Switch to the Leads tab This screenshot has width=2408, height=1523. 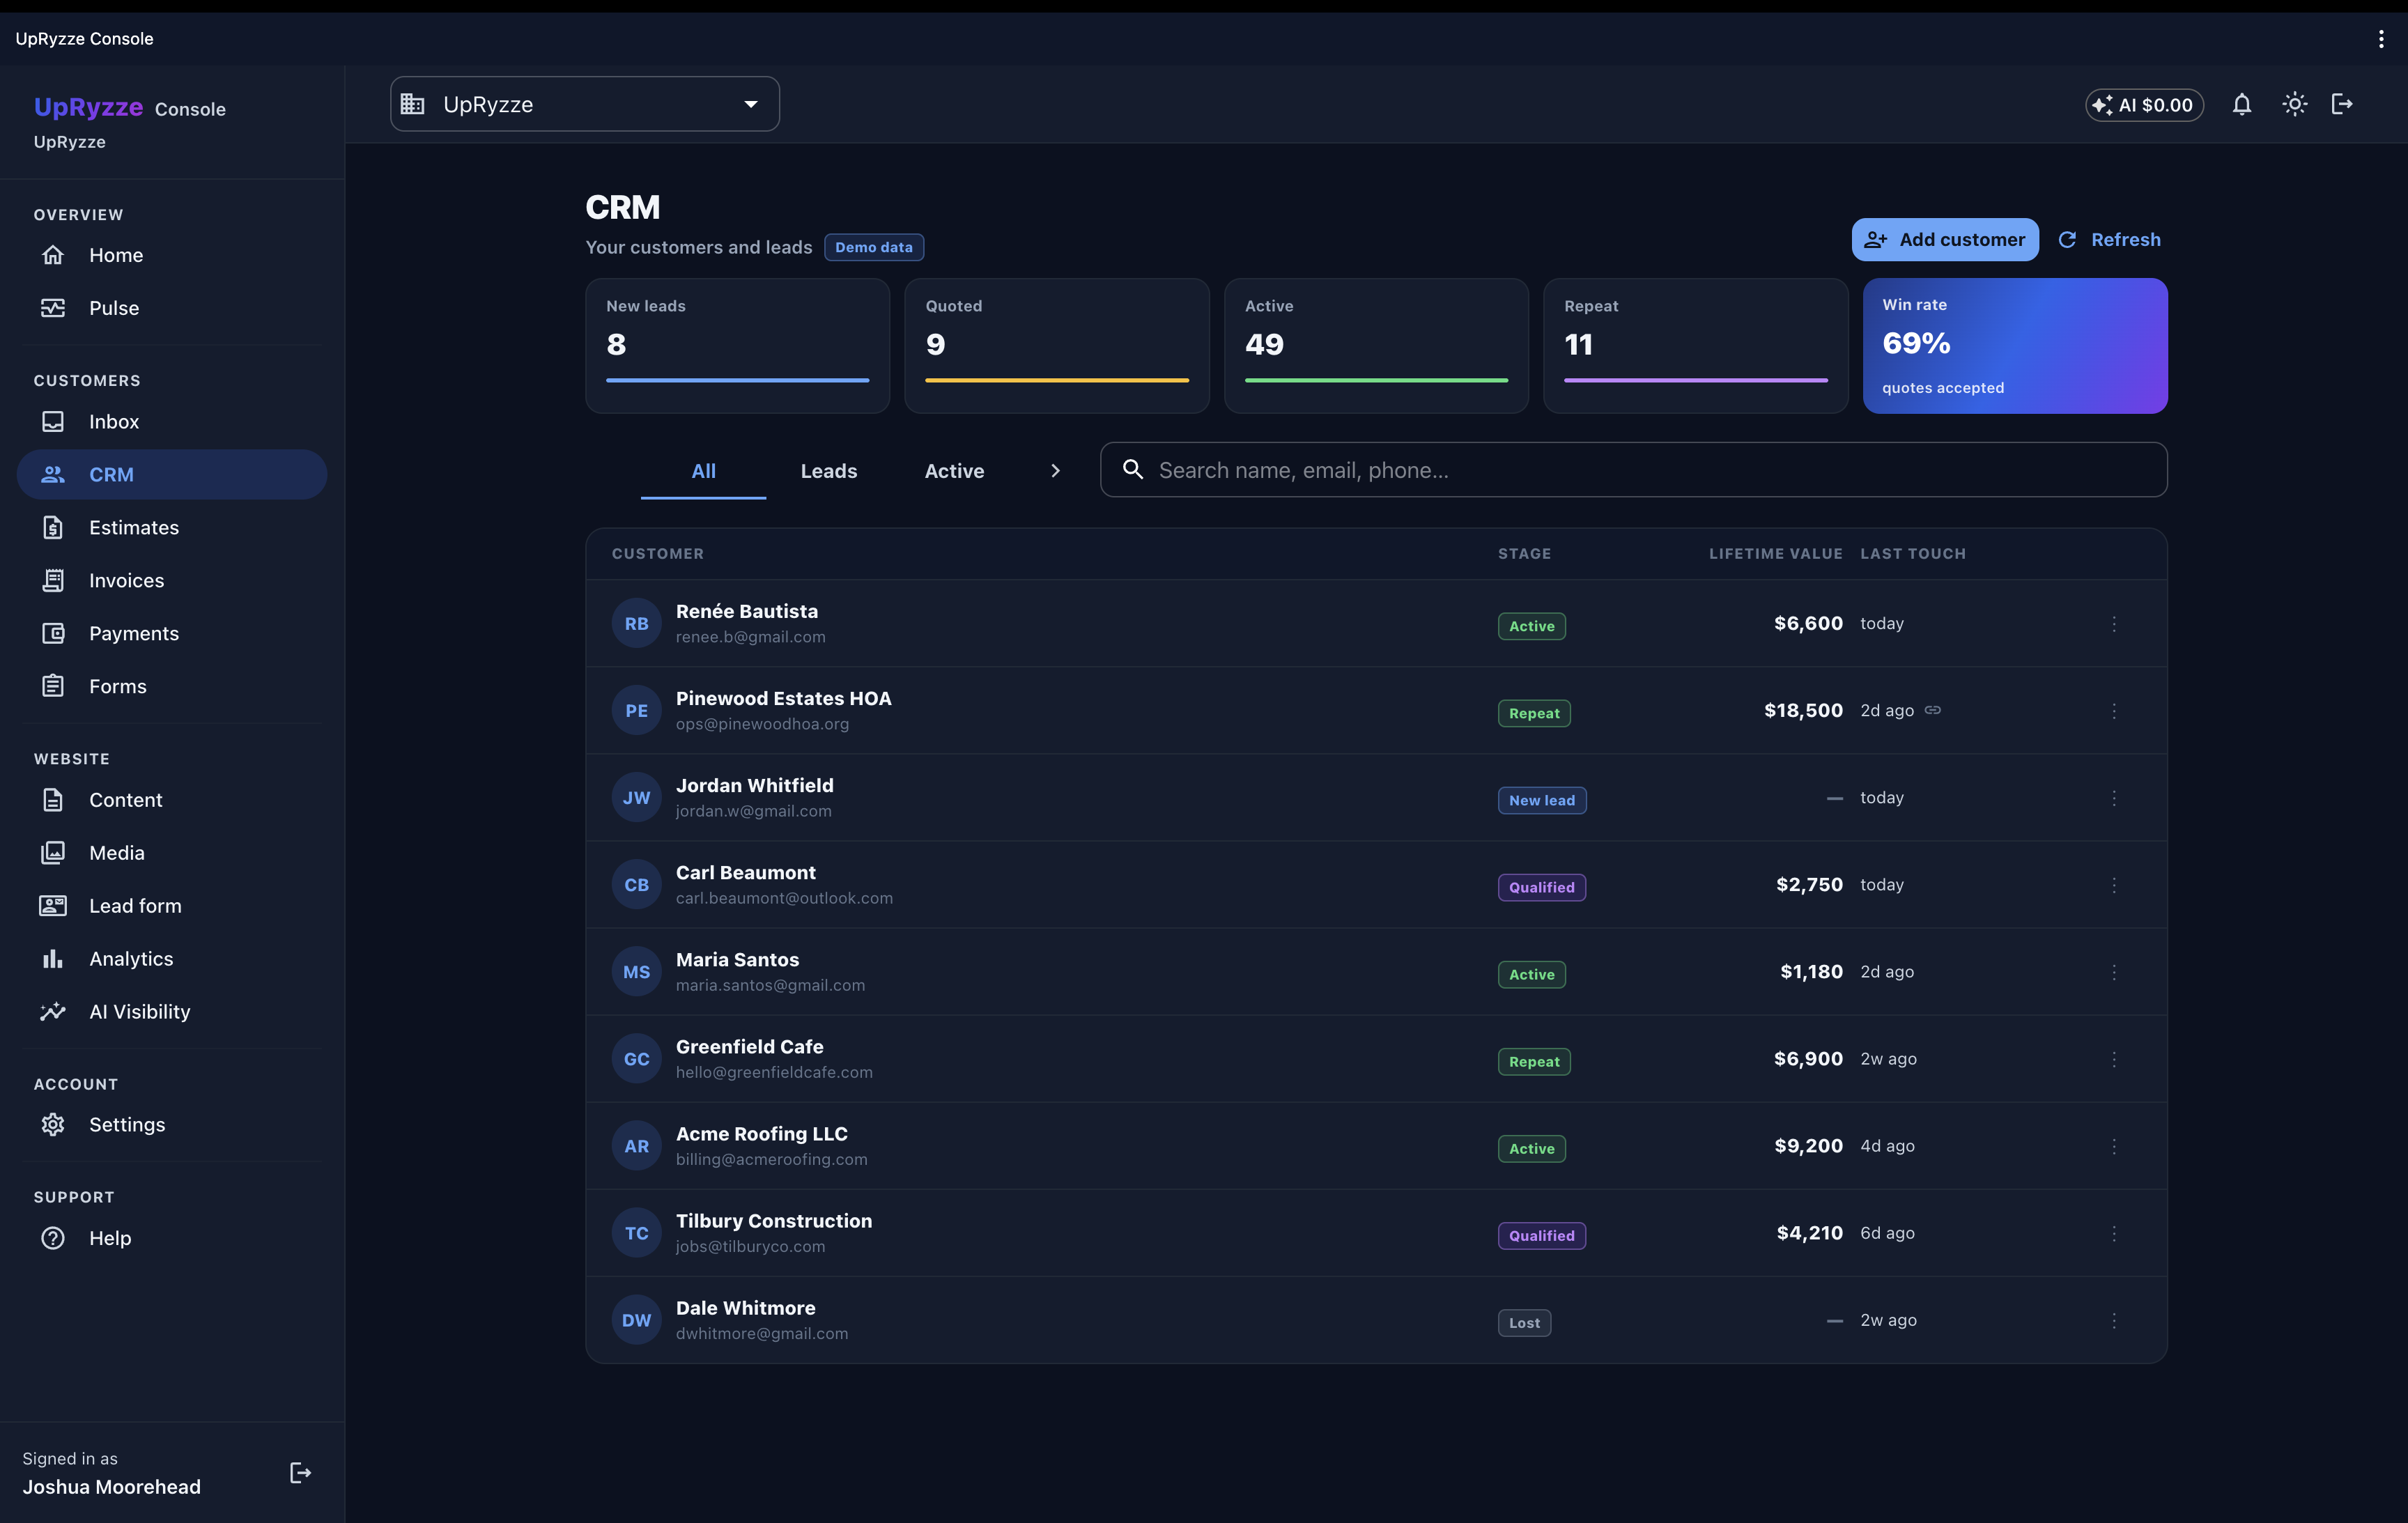tap(829, 471)
